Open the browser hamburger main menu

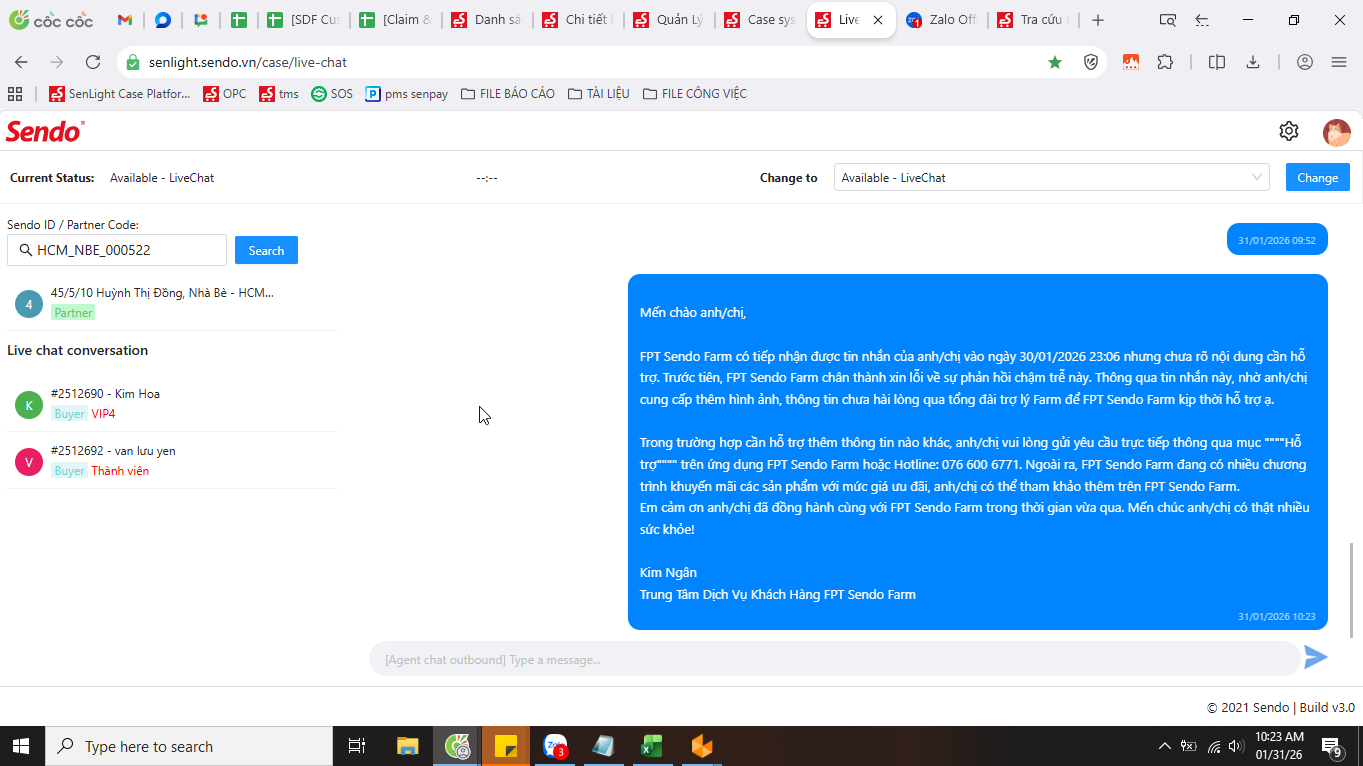1339,62
